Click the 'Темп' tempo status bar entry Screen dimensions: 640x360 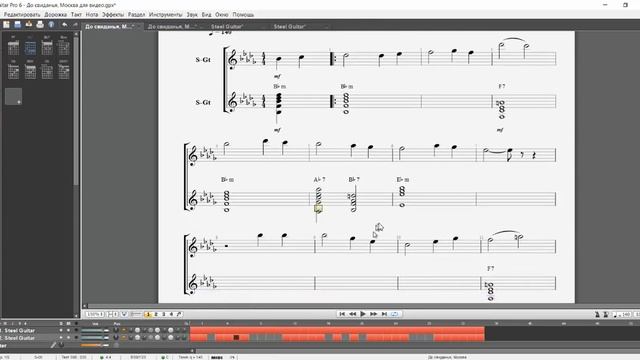pos(190,357)
